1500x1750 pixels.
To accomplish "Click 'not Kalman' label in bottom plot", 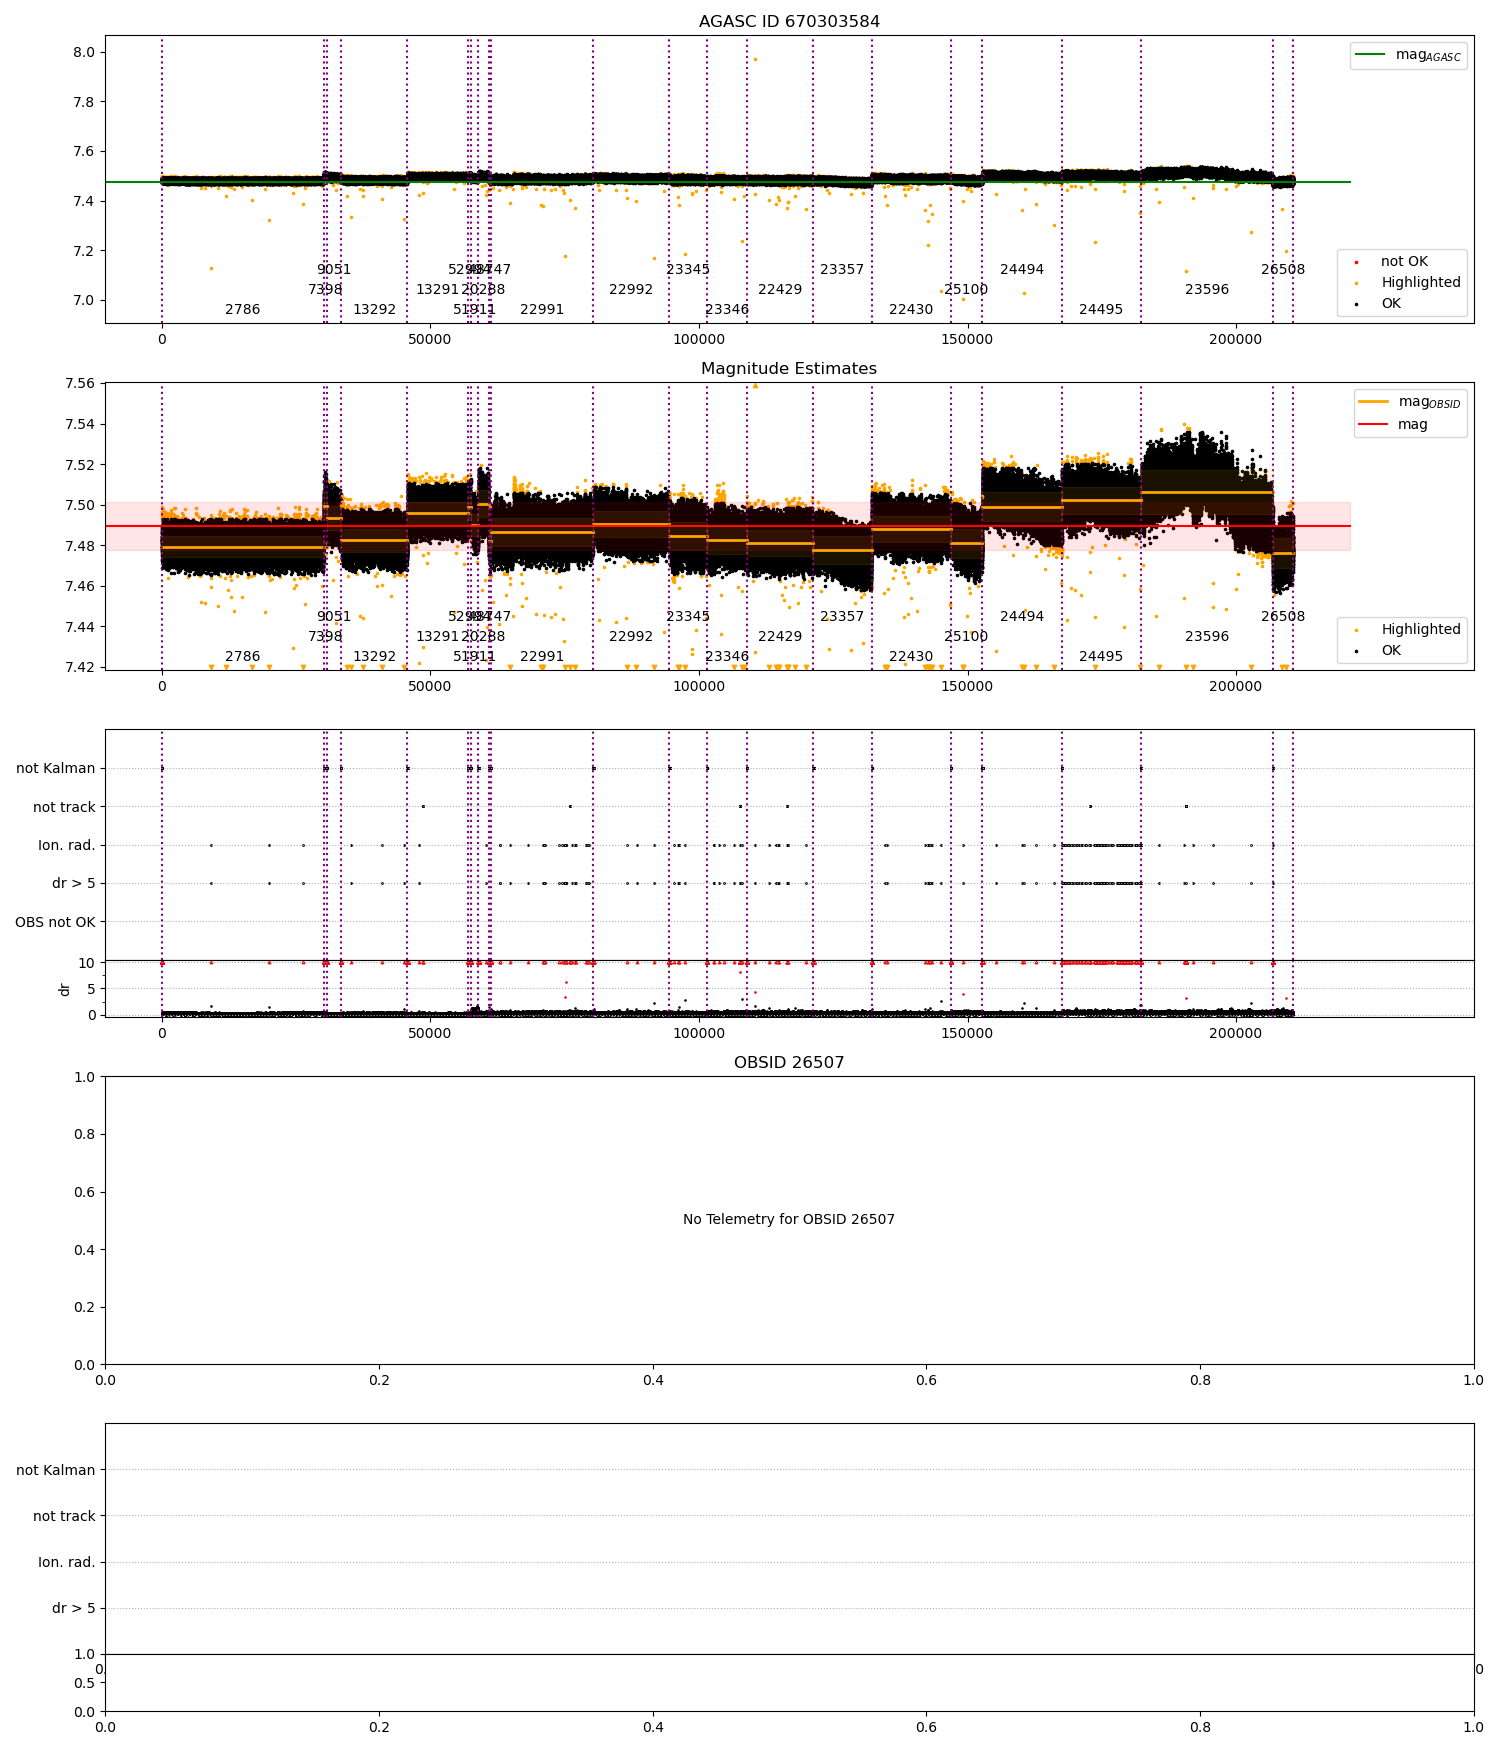I will pyautogui.click(x=56, y=1471).
